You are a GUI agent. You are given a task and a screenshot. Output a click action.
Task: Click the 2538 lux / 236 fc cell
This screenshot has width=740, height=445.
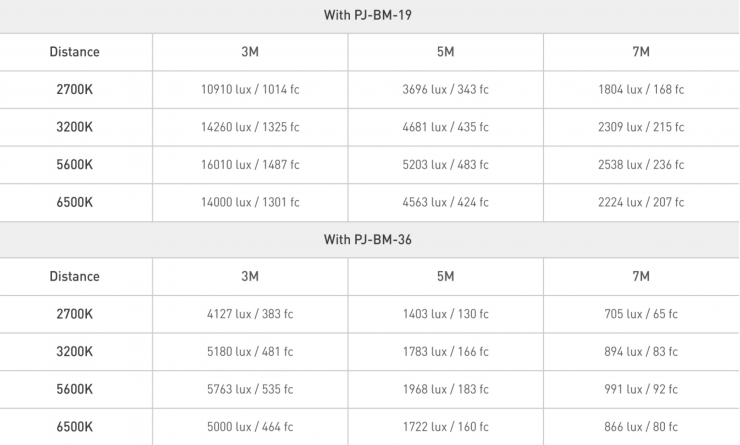641,165
